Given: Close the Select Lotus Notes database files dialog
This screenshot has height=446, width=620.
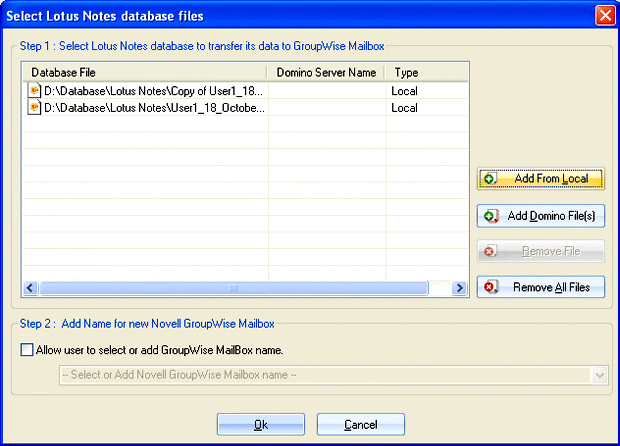Looking at the screenshot, I should pyautogui.click(x=605, y=15).
